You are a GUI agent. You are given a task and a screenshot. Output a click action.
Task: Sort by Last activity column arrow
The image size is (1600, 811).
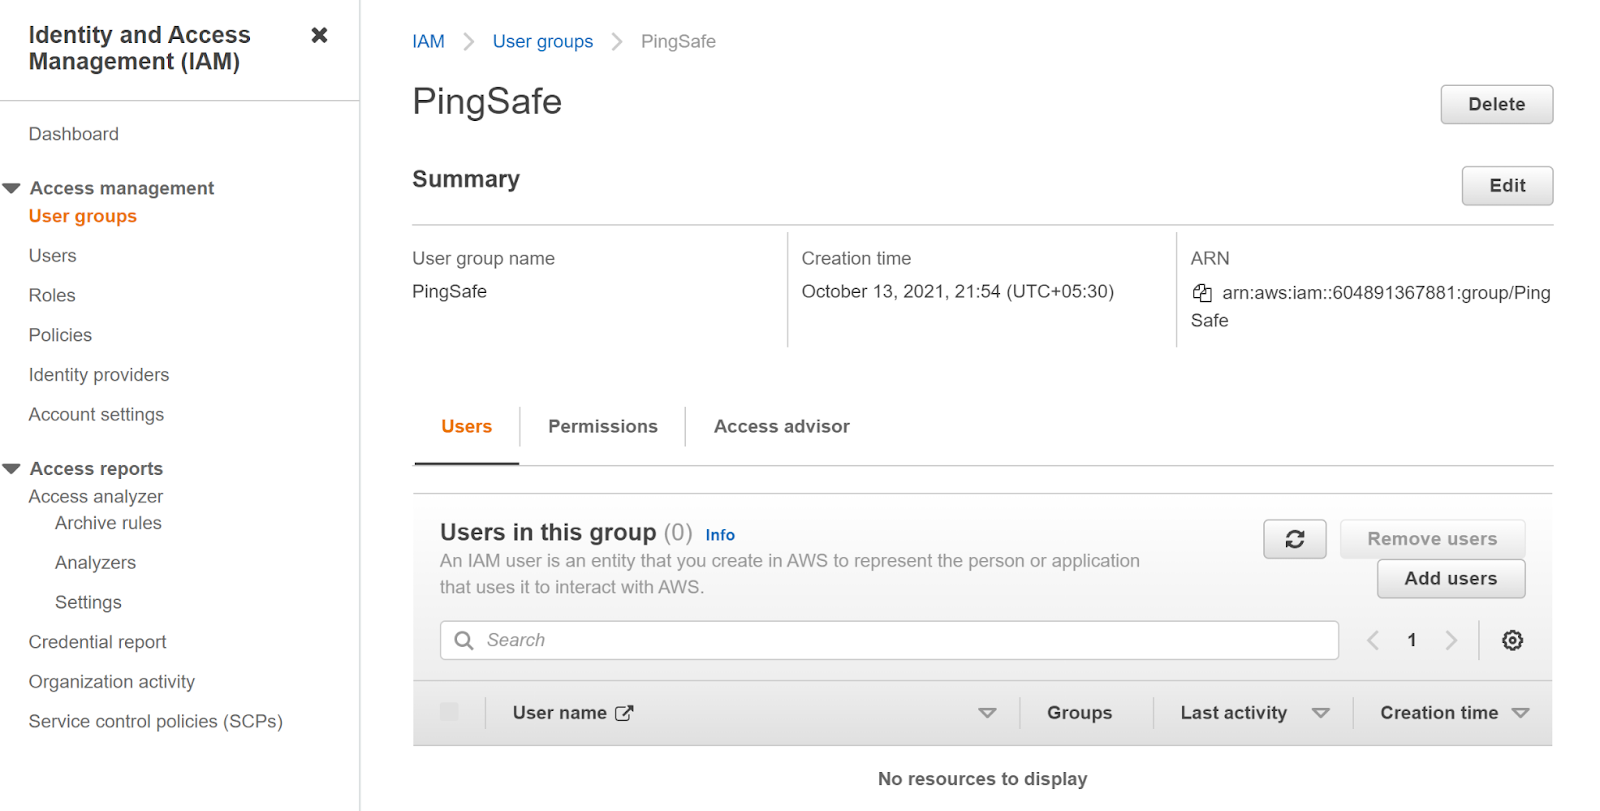[1320, 713]
